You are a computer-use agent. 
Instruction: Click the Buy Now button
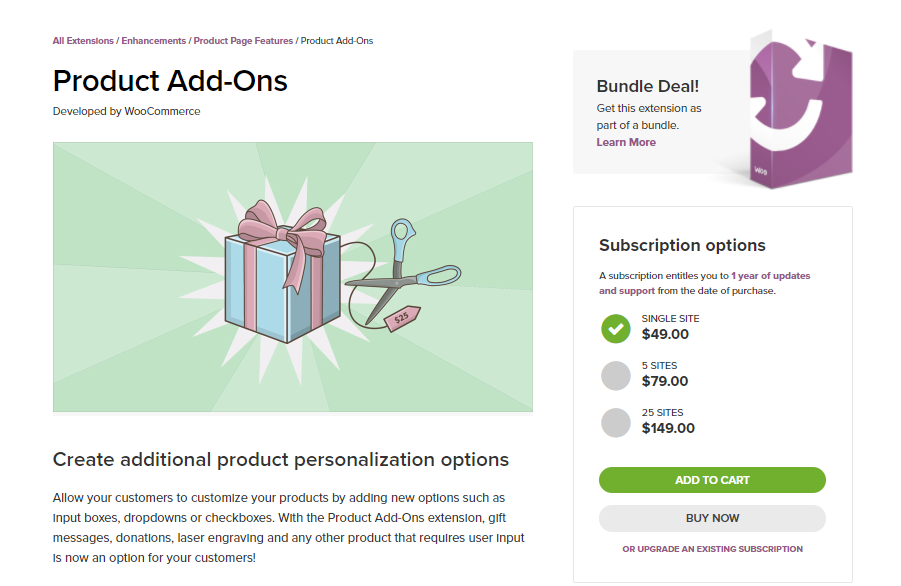(x=712, y=518)
